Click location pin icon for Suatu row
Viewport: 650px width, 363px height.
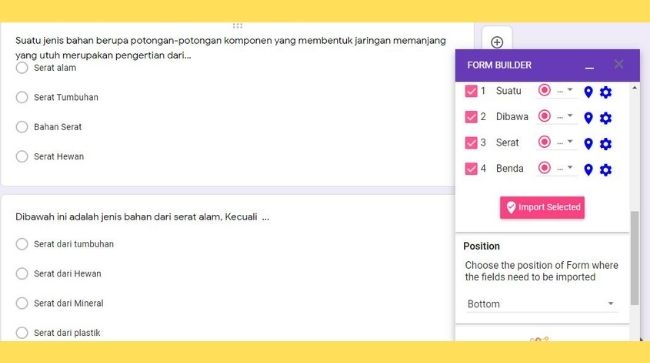tap(588, 92)
